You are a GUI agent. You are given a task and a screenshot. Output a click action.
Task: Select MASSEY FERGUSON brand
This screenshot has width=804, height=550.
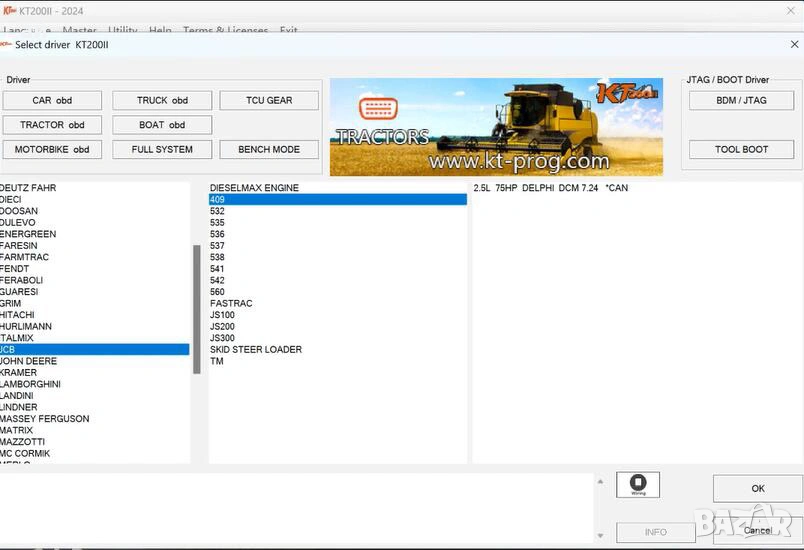[46, 419]
